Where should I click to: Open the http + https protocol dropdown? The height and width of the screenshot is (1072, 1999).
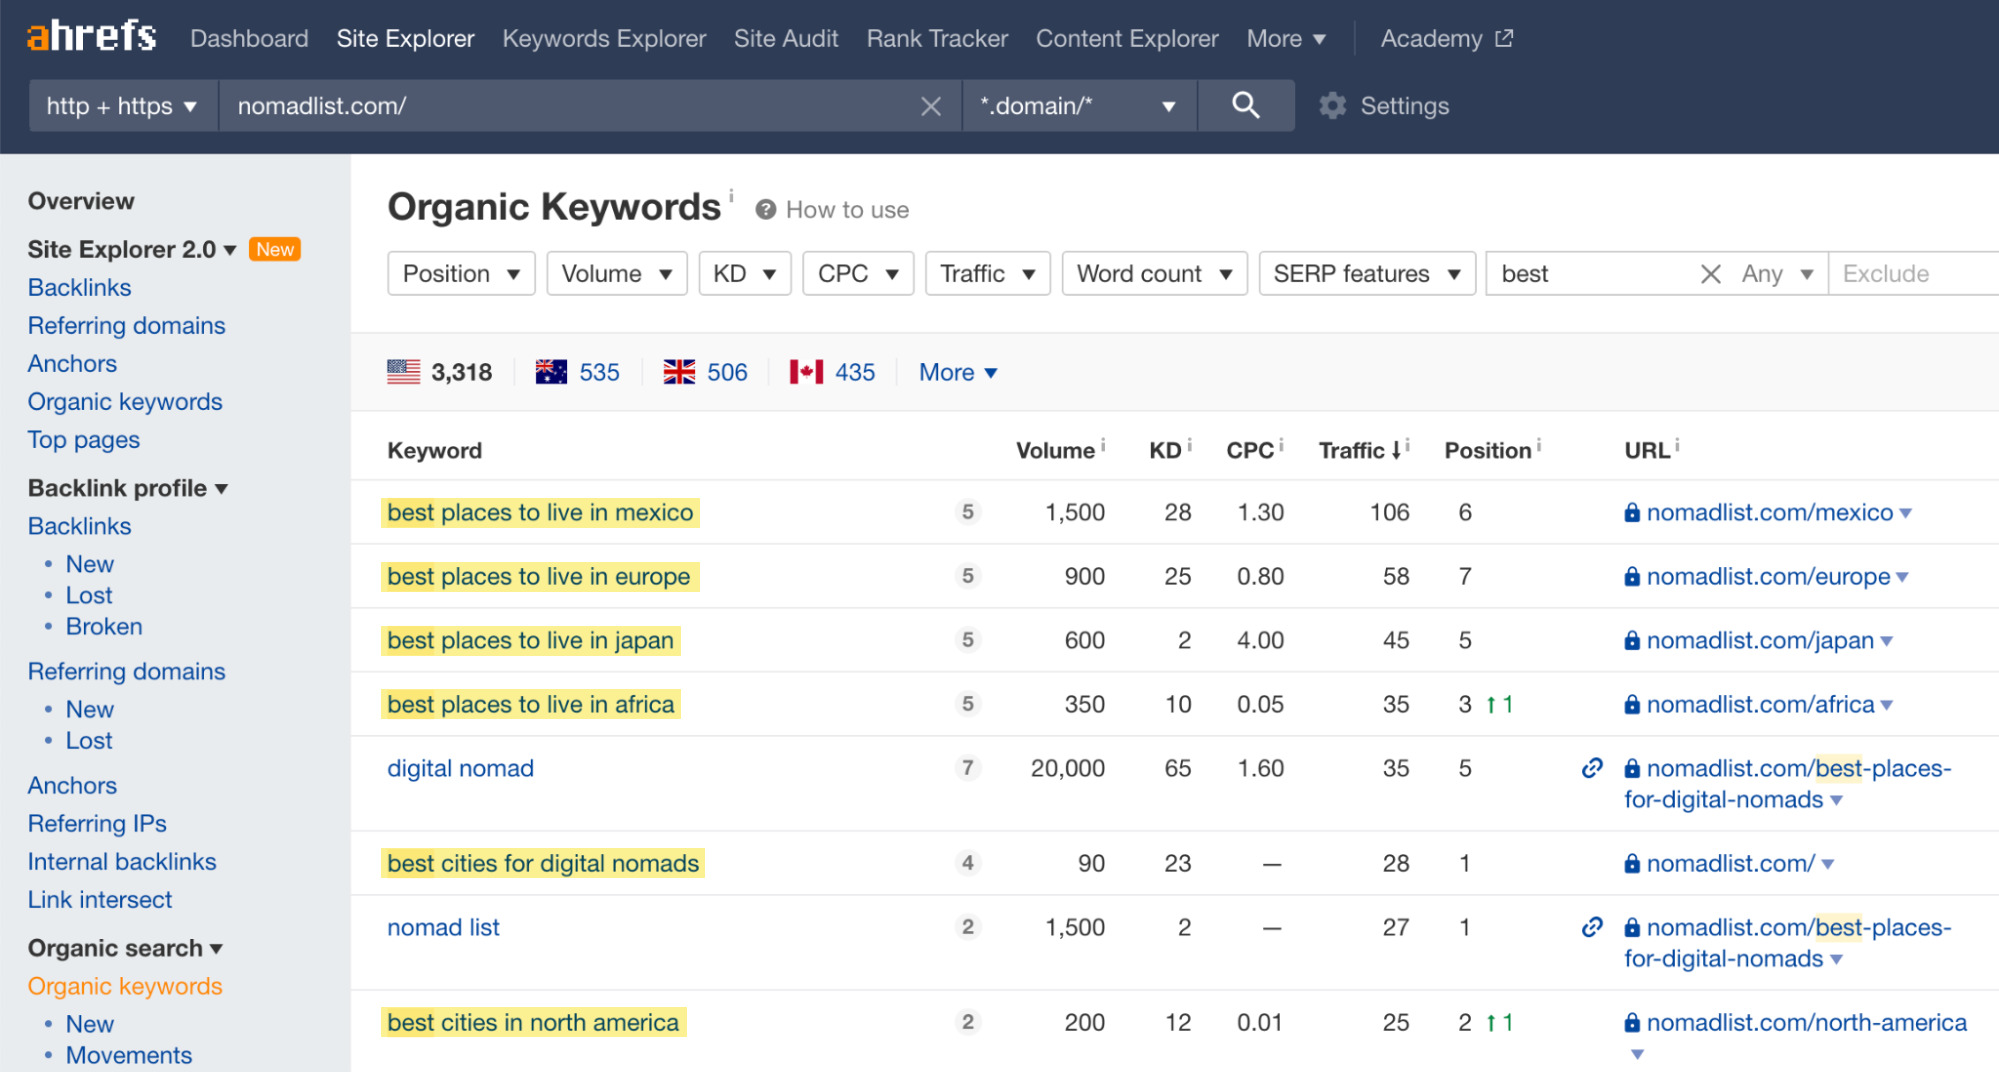pyautogui.click(x=121, y=106)
